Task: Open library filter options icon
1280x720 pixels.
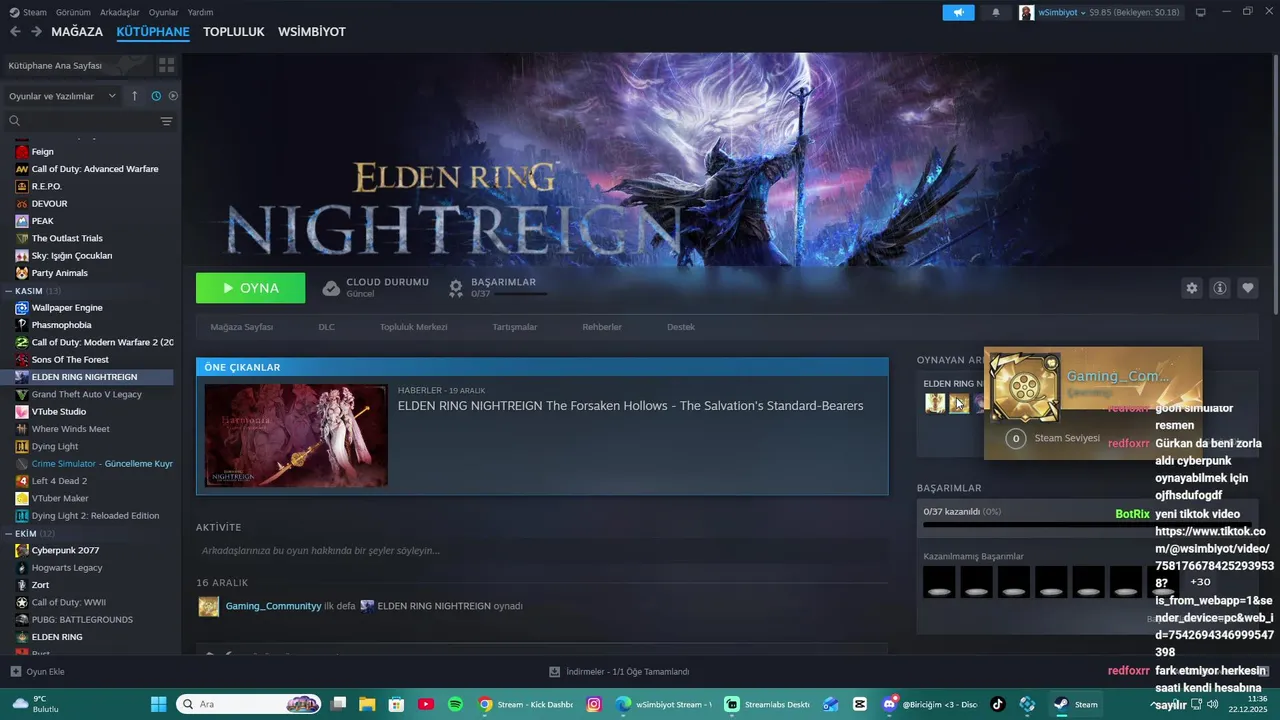Action: [166, 121]
